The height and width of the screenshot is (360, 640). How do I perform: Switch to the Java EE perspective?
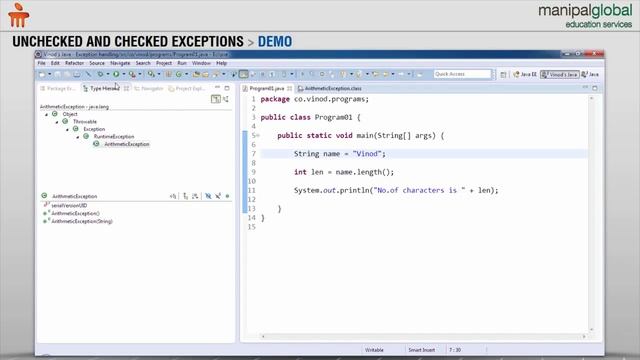tap(525, 75)
